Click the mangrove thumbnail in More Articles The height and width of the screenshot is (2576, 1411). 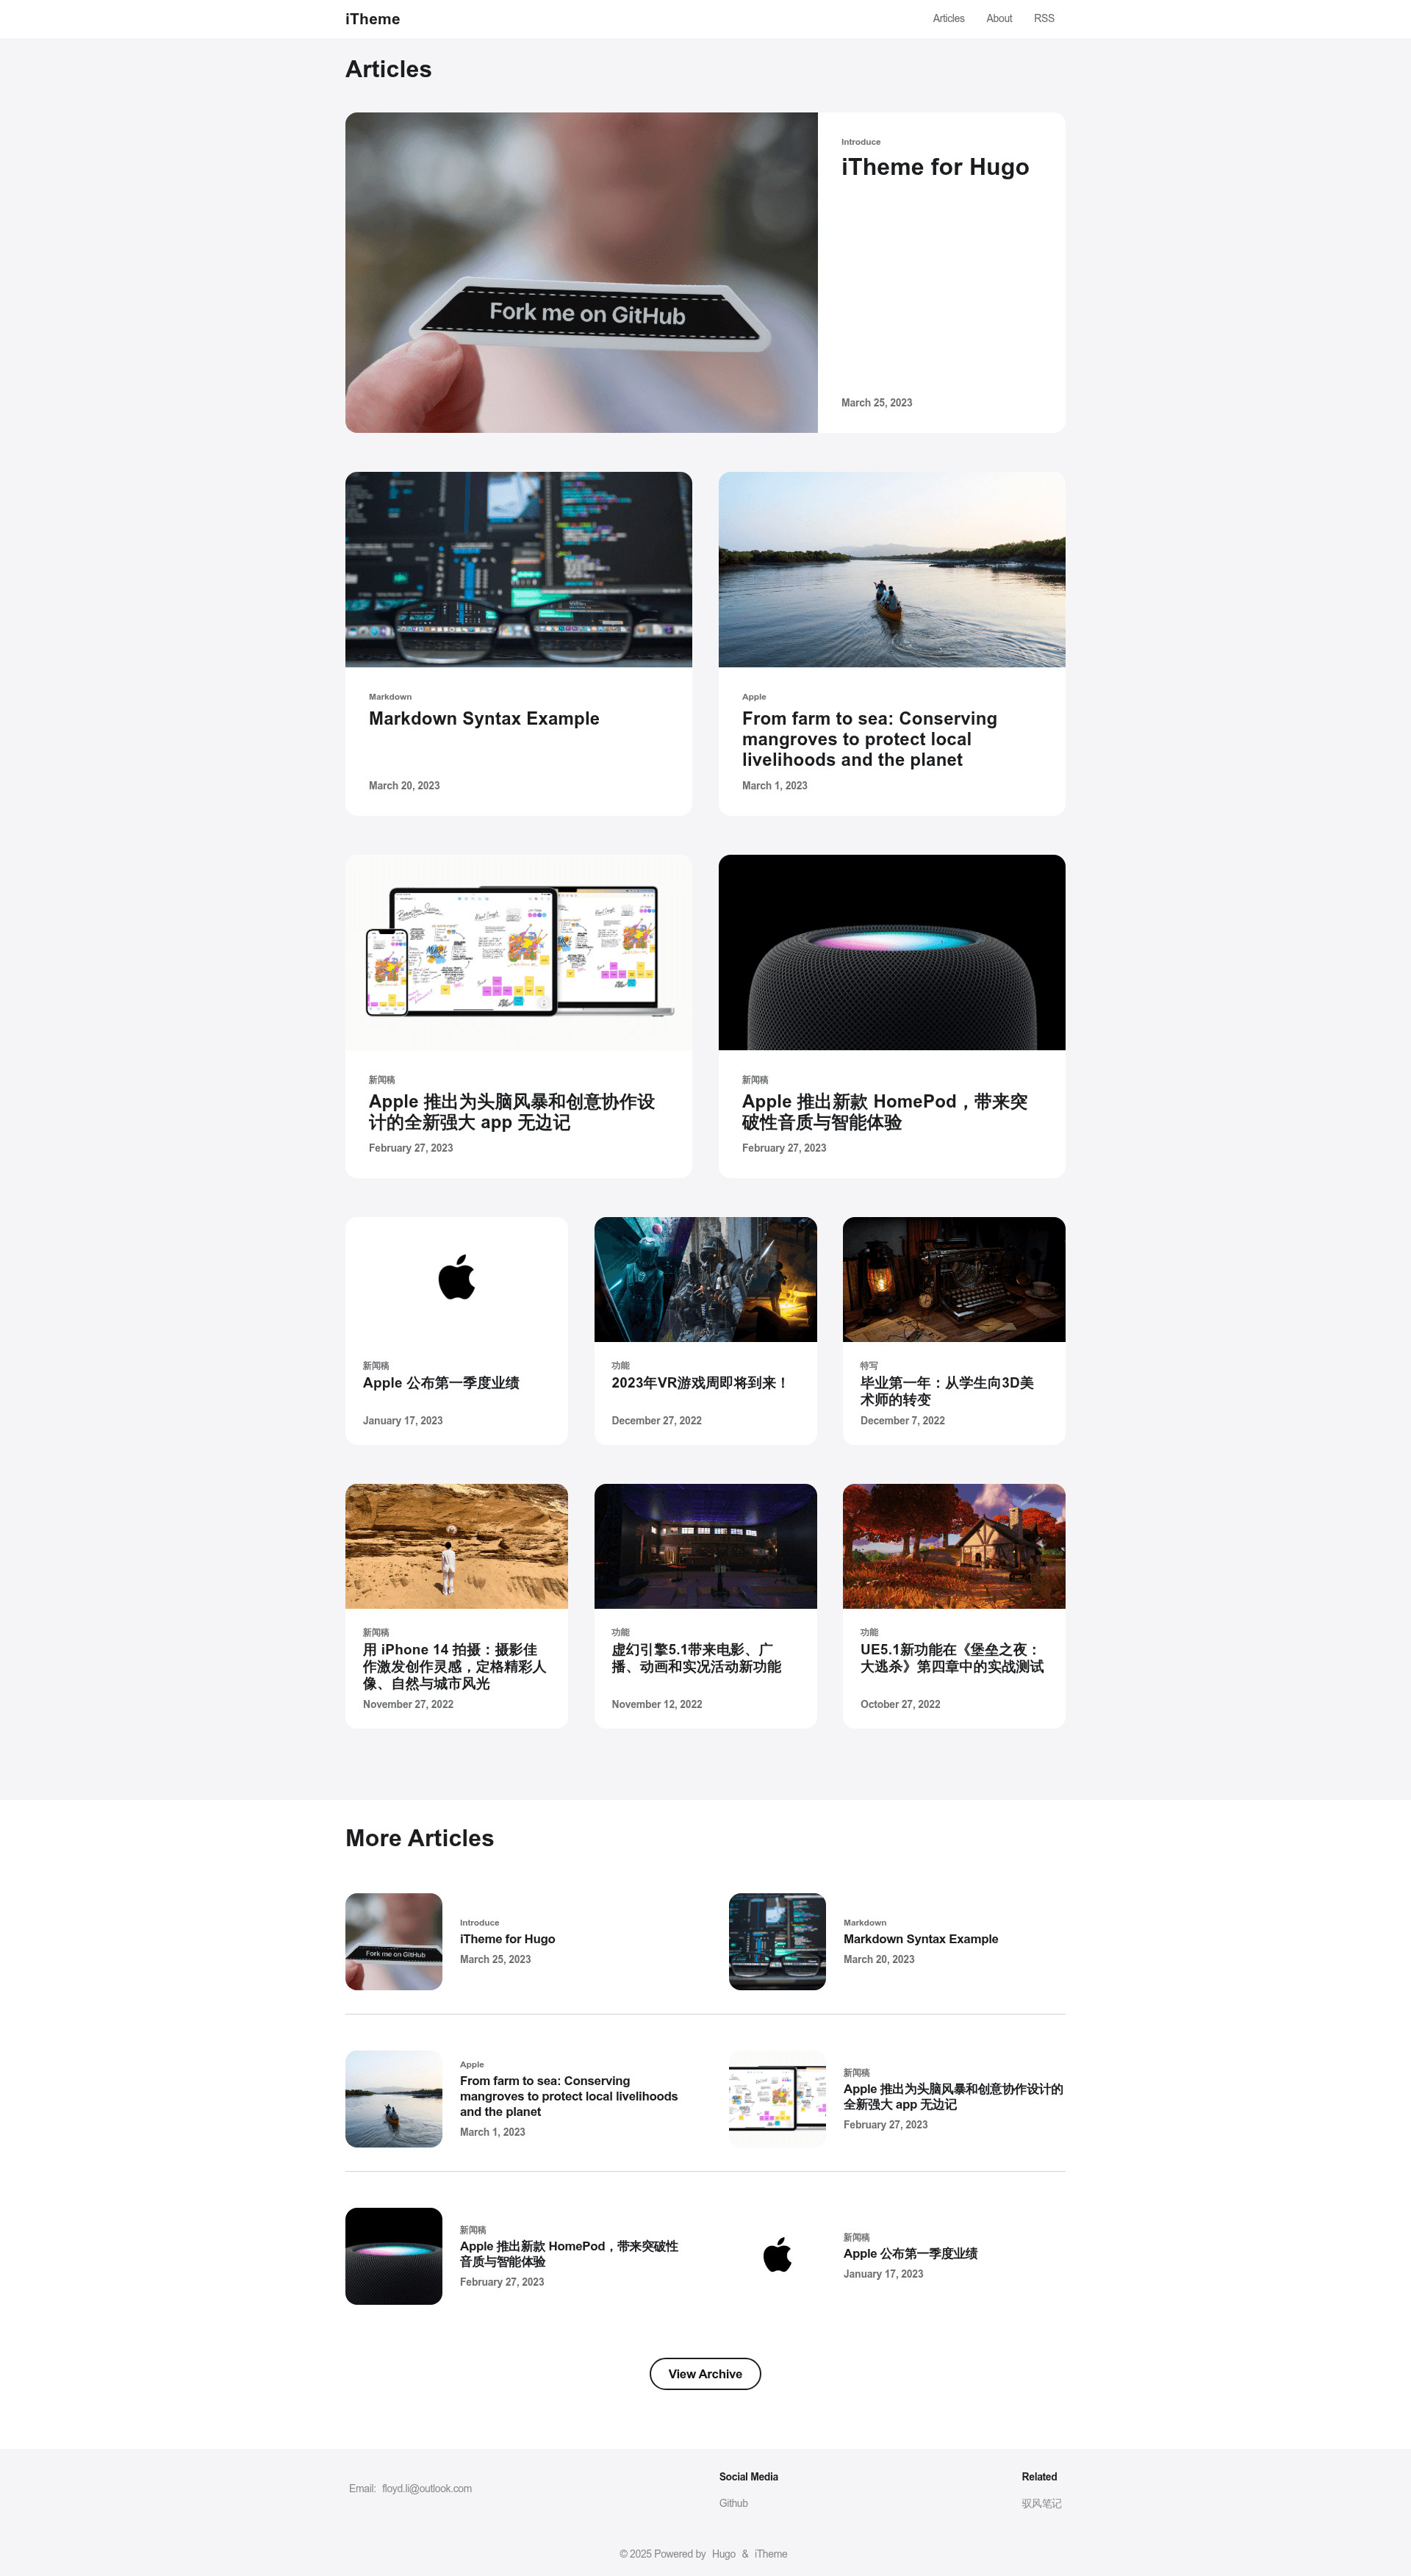point(393,2099)
